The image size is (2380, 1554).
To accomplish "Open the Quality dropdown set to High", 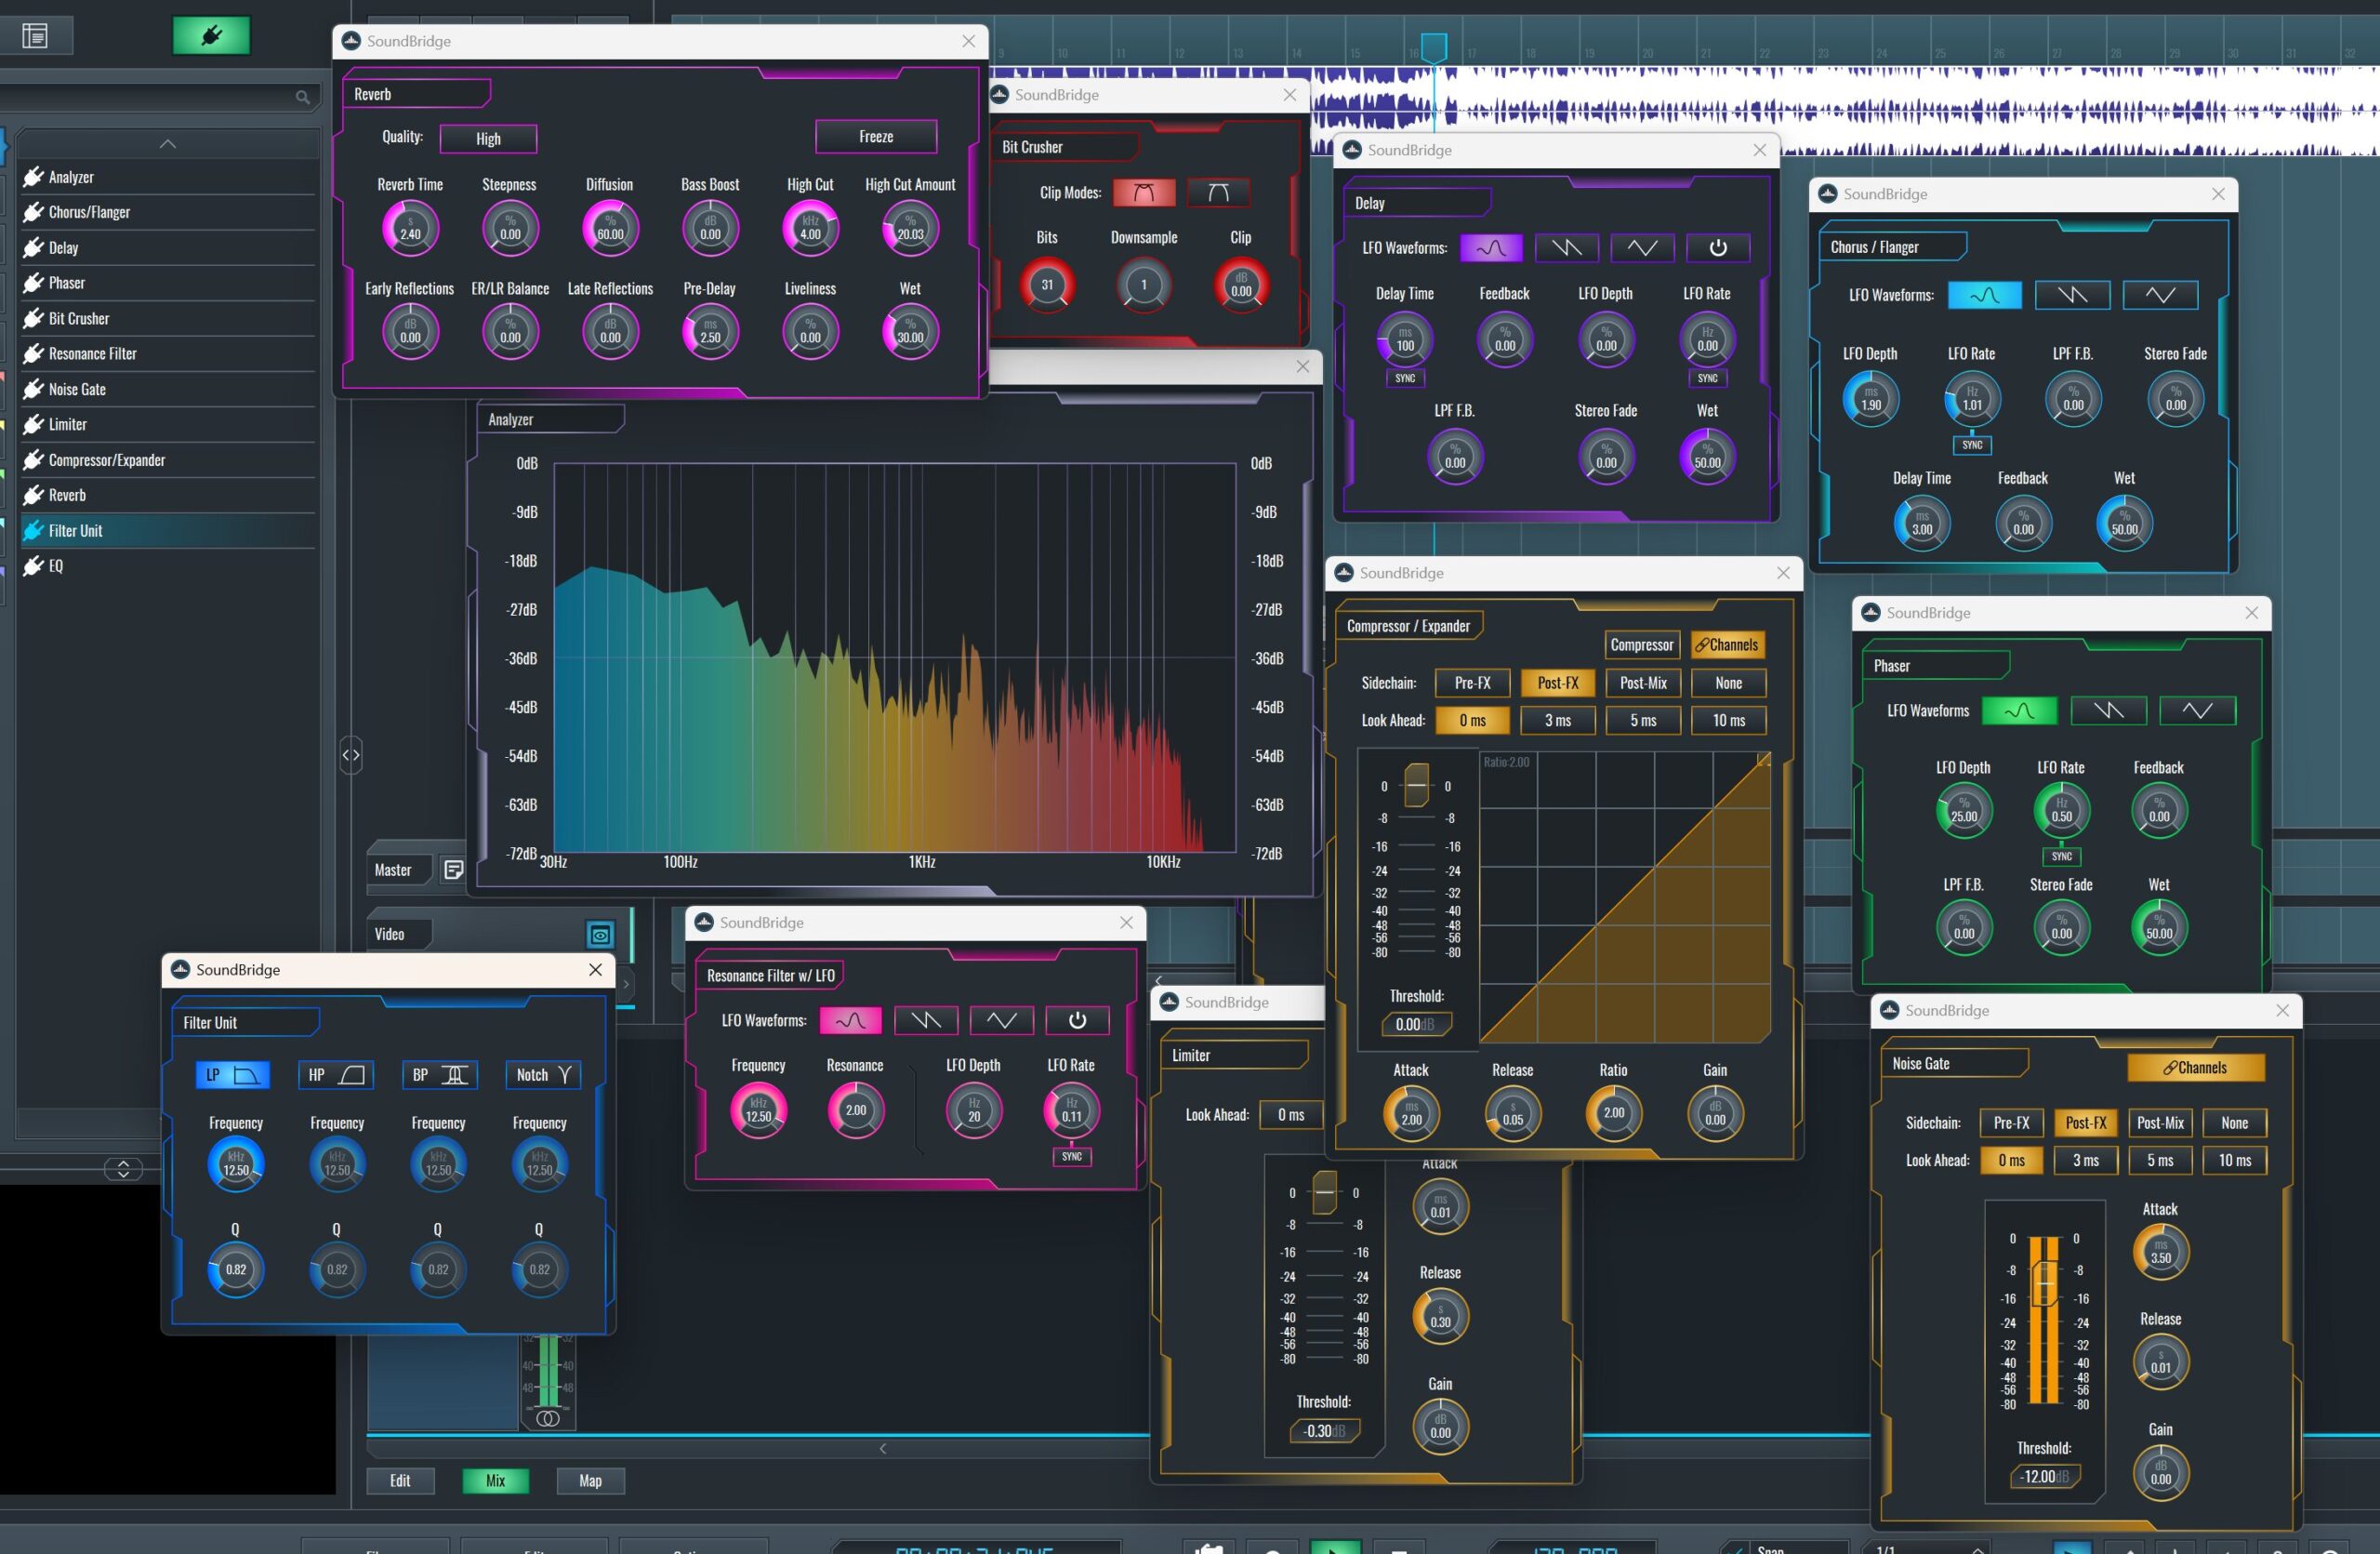I will [488, 139].
